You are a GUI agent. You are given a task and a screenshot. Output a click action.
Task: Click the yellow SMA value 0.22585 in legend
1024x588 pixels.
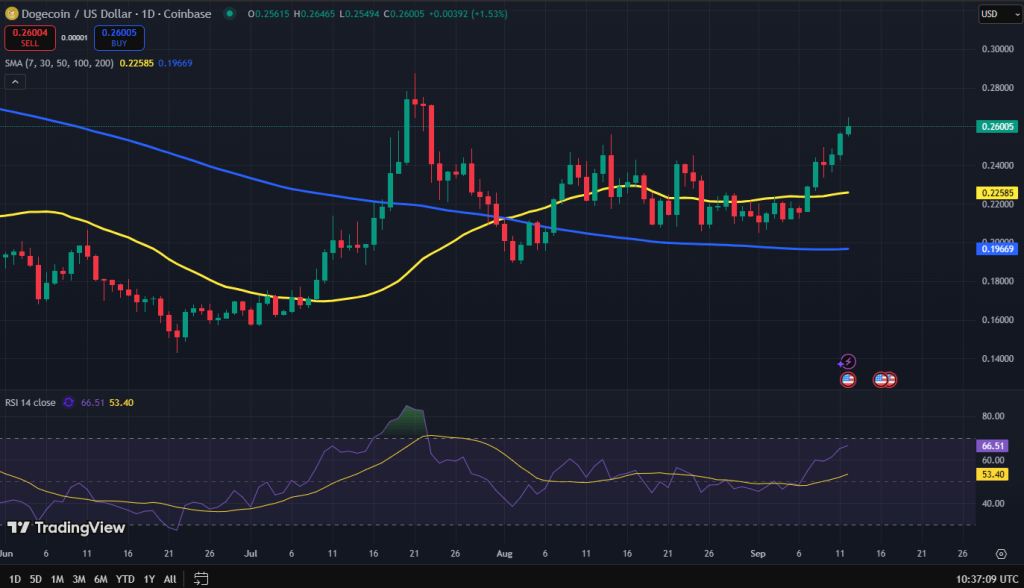pos(136,63)
